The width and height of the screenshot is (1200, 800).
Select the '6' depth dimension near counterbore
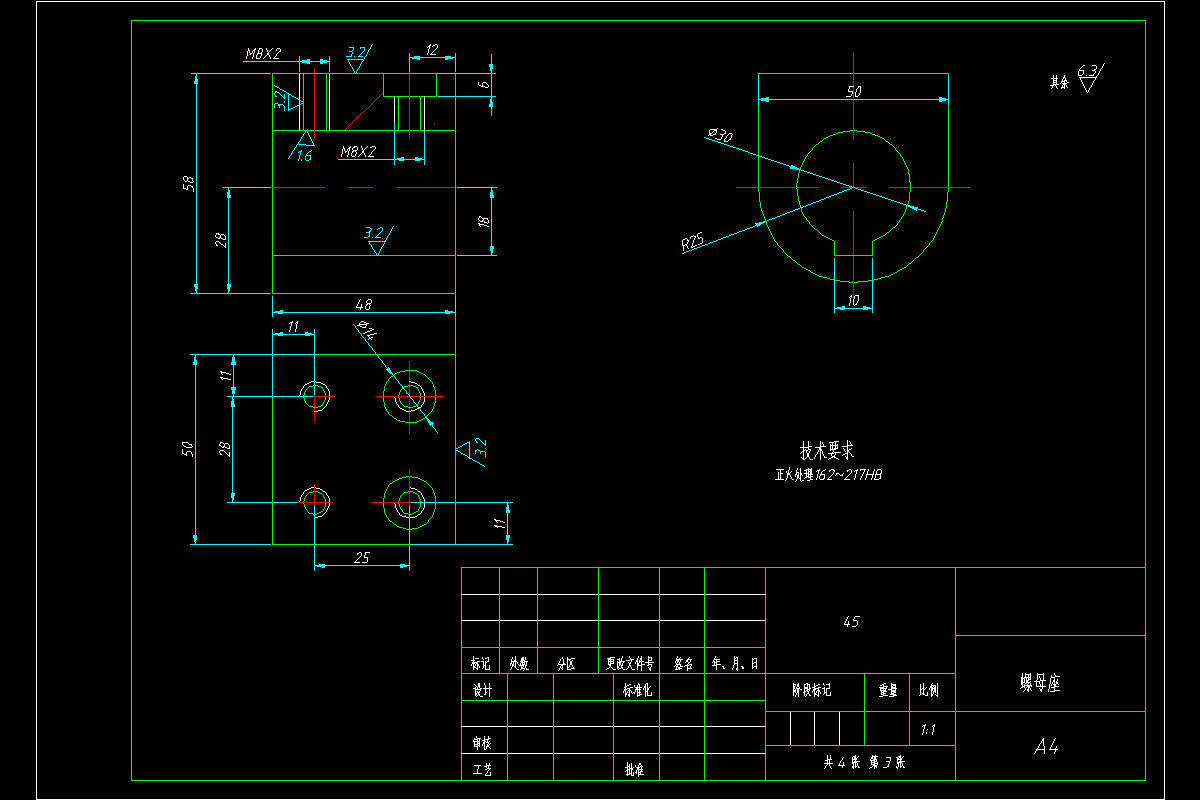(484, 86)
